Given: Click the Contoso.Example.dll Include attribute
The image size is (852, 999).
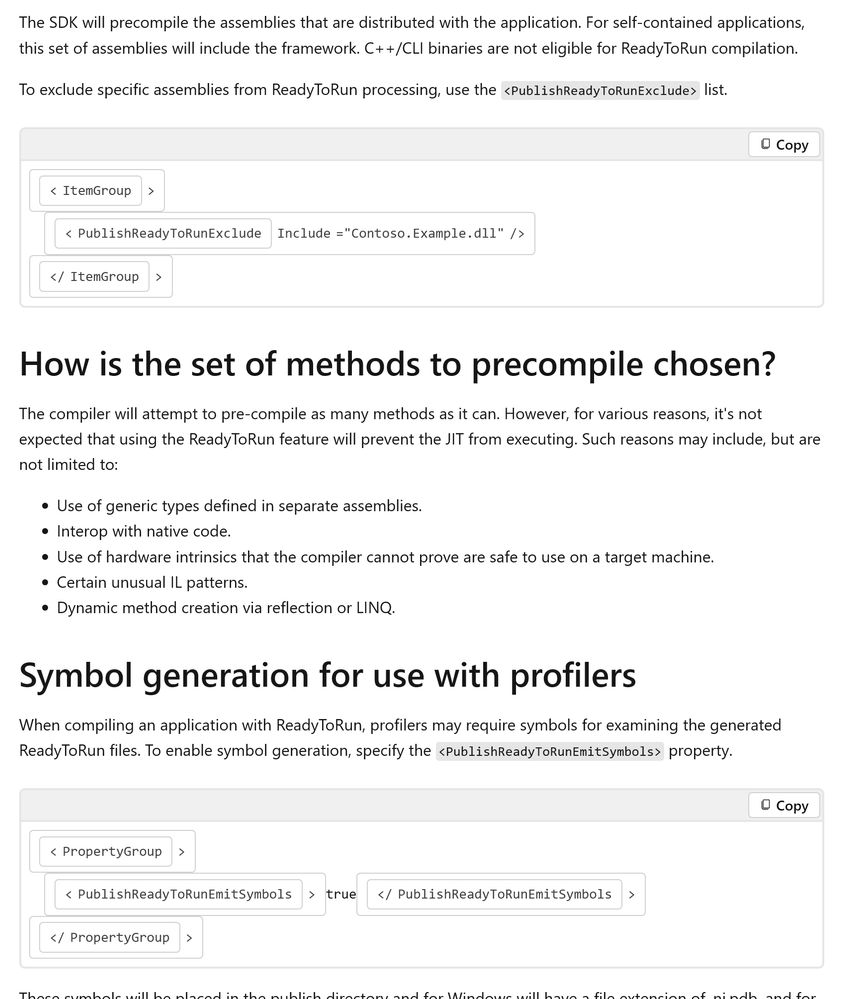Looking at the screenshot, I should [x=400, y=234].
